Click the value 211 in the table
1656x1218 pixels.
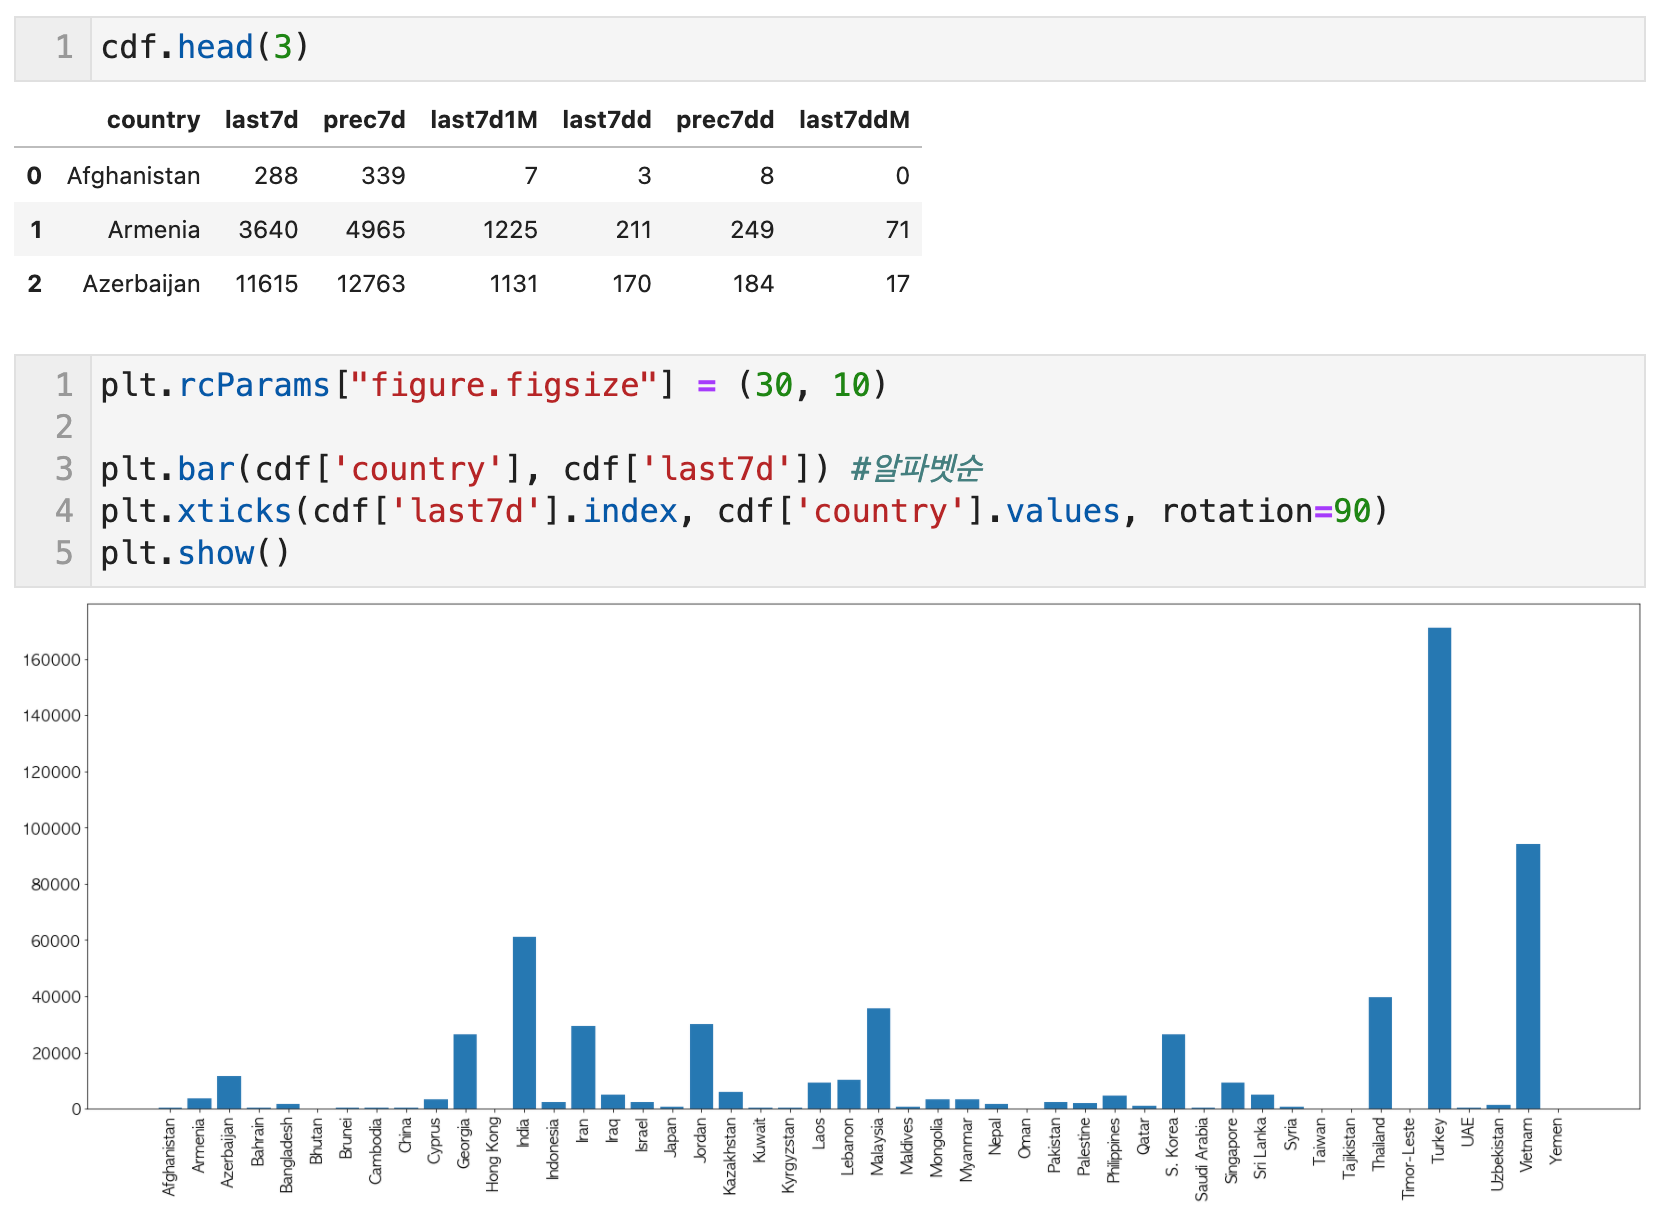pyautogui.click(x=633, y=230)
